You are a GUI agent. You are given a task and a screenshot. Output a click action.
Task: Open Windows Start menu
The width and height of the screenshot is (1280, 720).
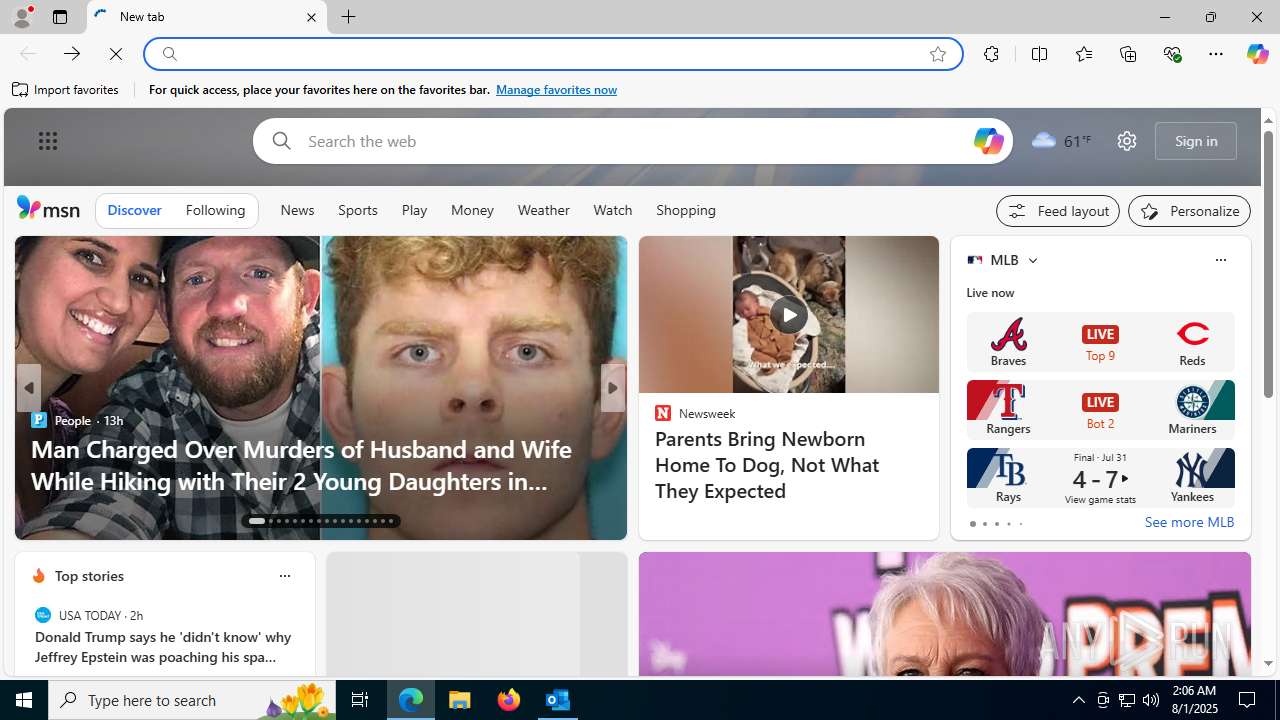point(24,700)
